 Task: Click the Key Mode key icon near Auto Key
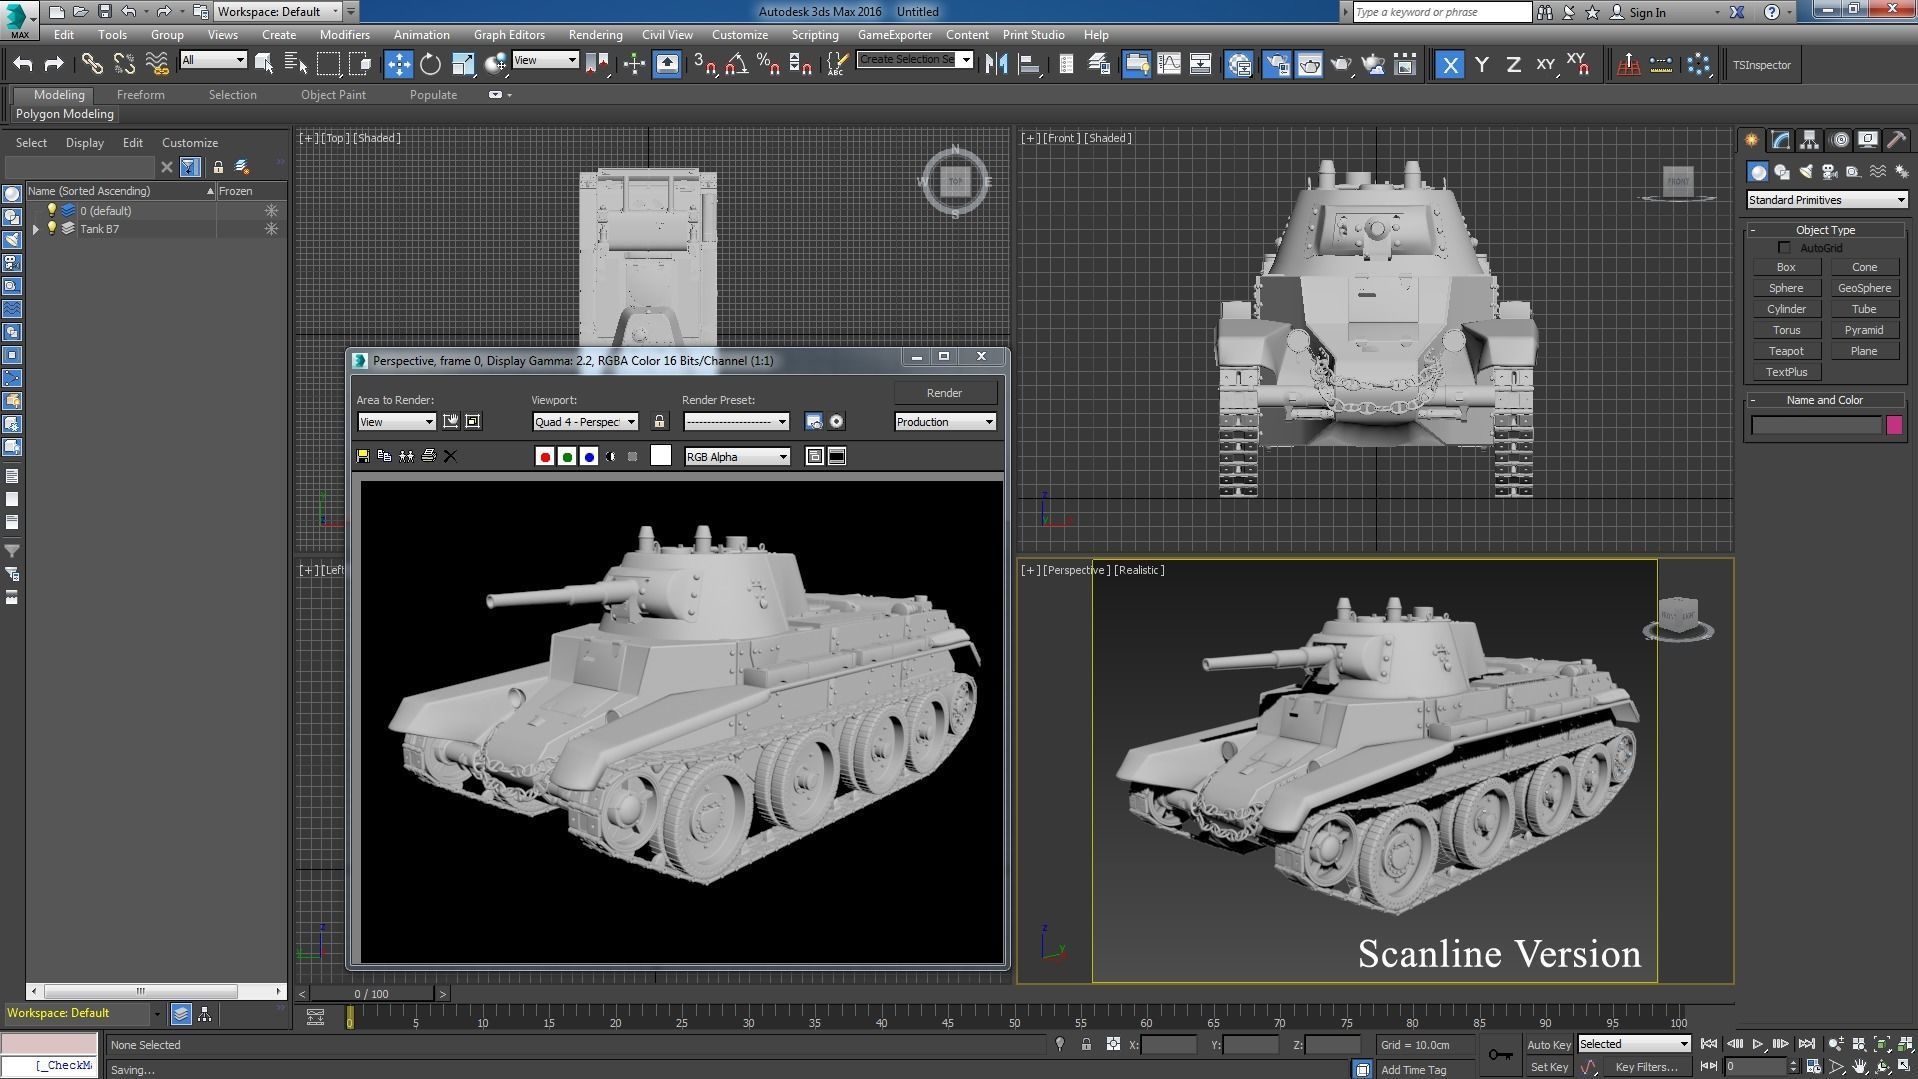tap(1500, 1055)
